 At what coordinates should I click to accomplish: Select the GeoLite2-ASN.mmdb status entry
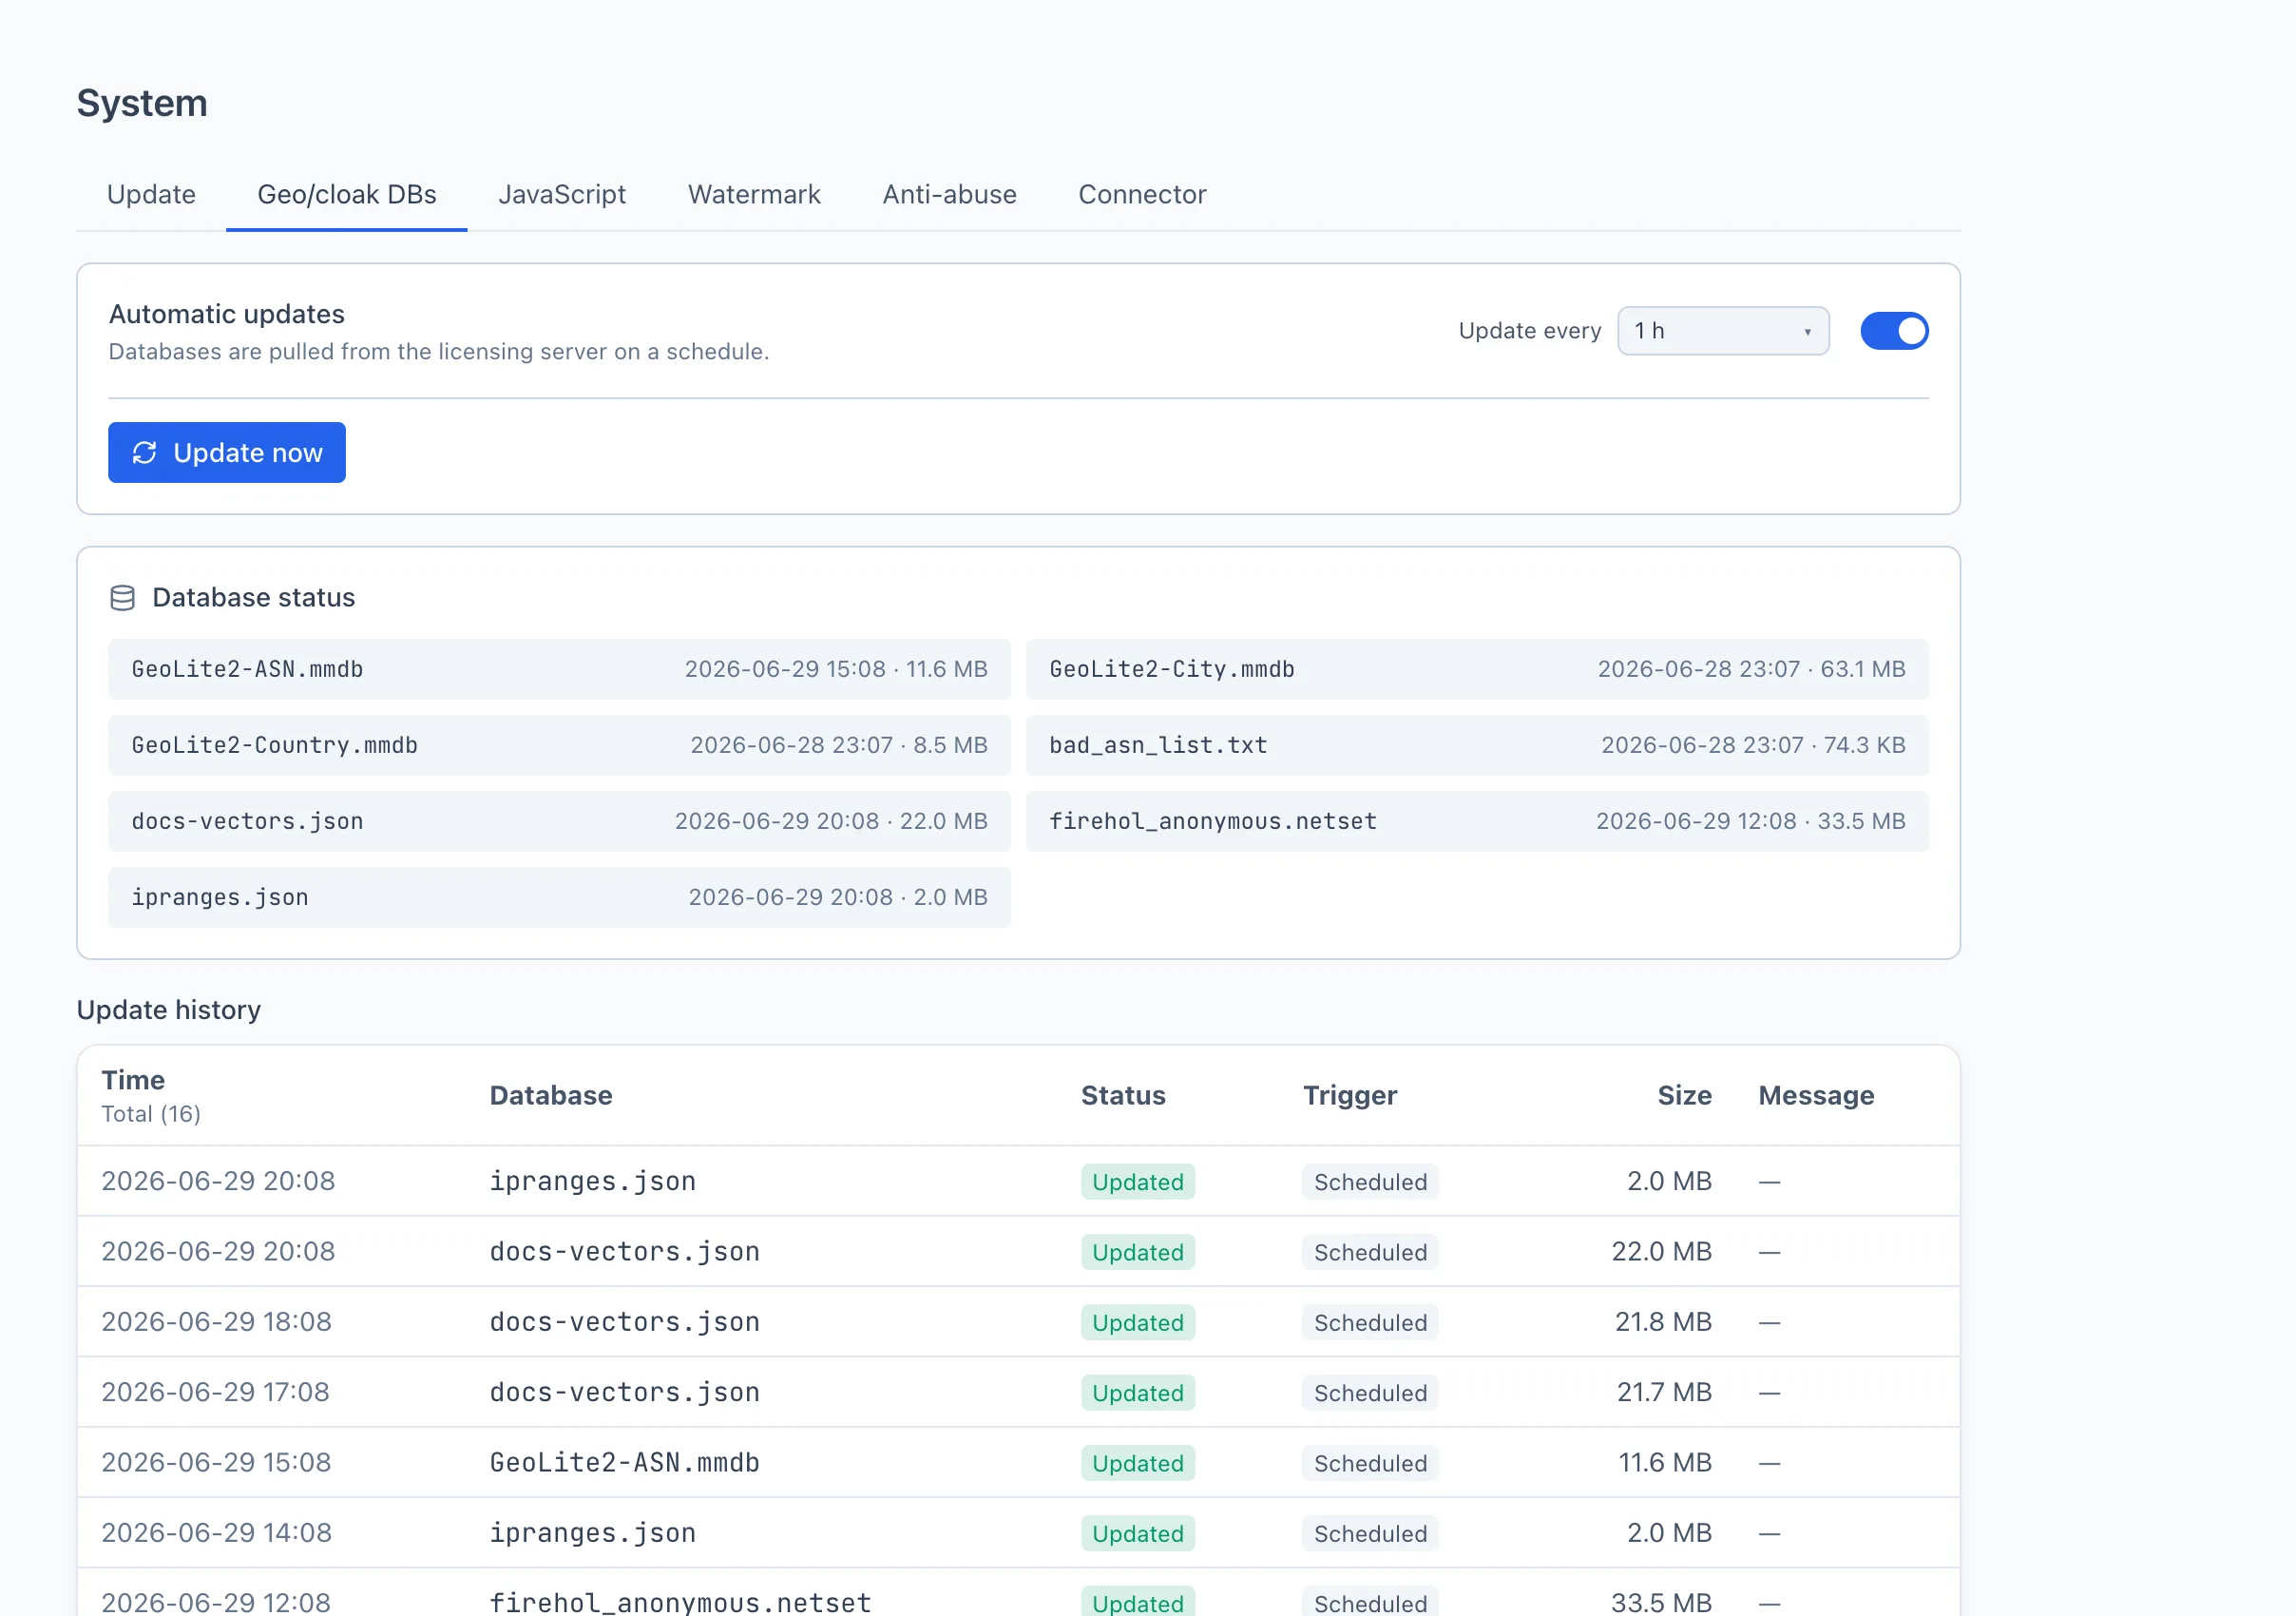click(x=559, y=669)
